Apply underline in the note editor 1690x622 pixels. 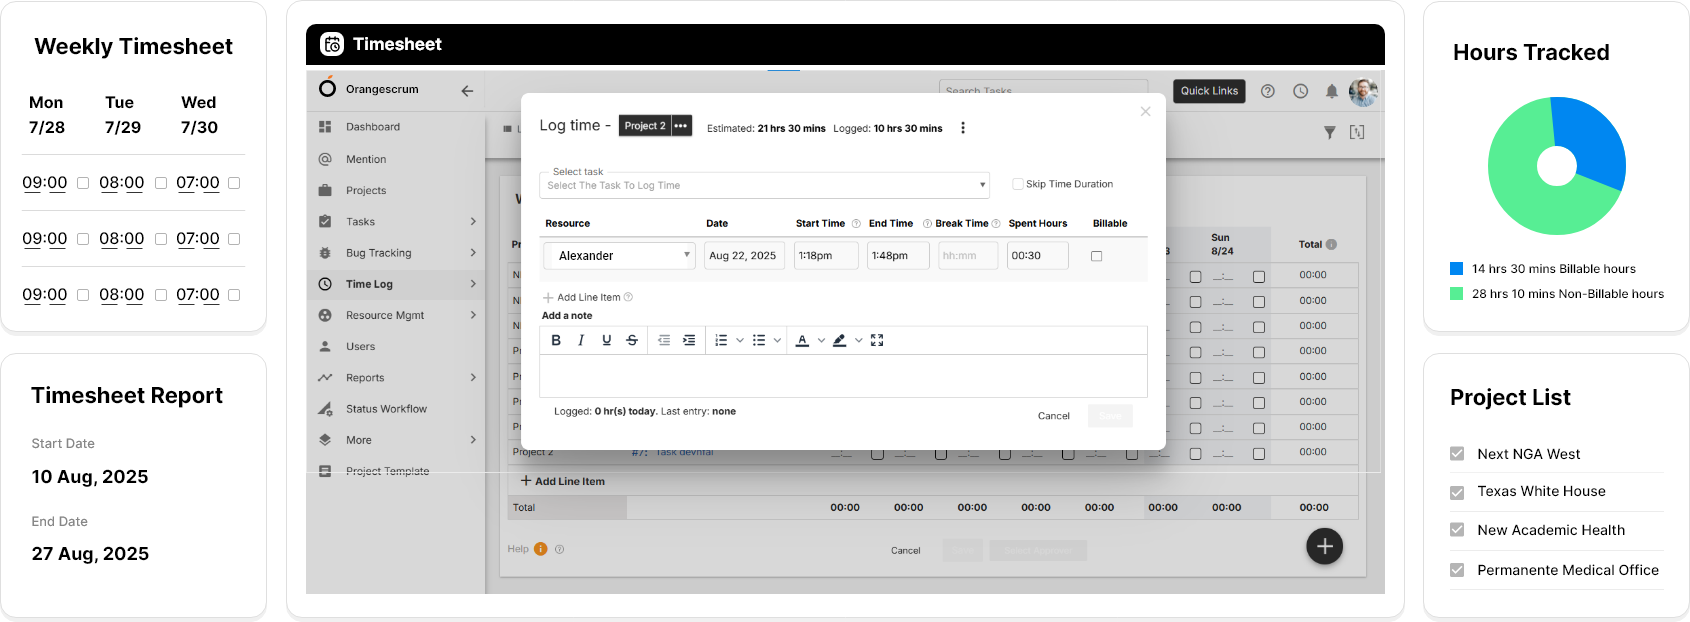pyautogui.click(x=606, y=340)
